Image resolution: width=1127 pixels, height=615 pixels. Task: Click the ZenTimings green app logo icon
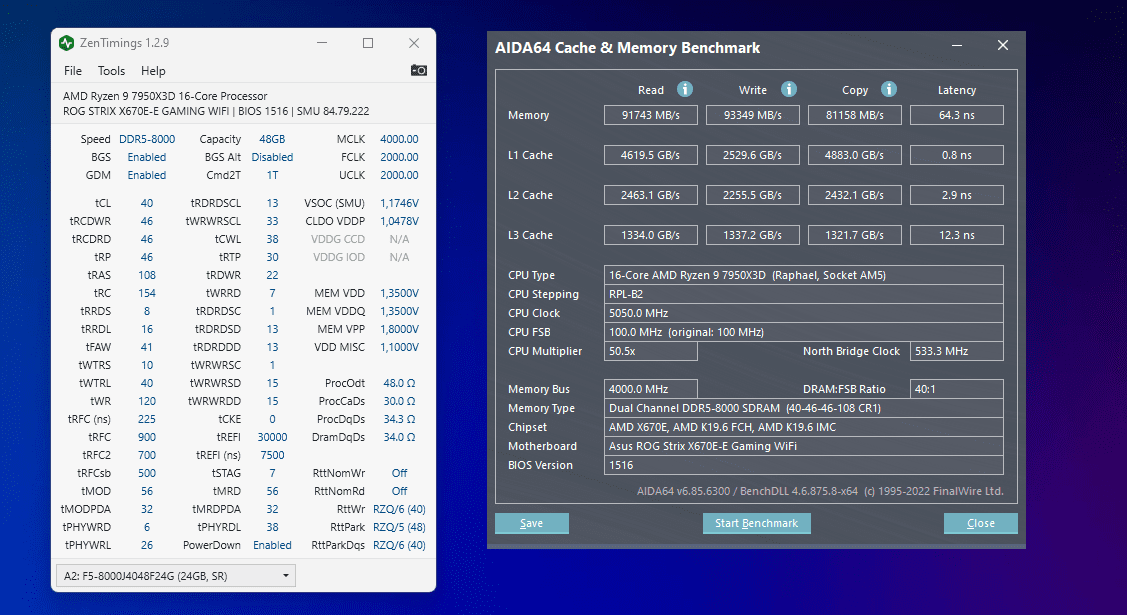pos(67,43)
